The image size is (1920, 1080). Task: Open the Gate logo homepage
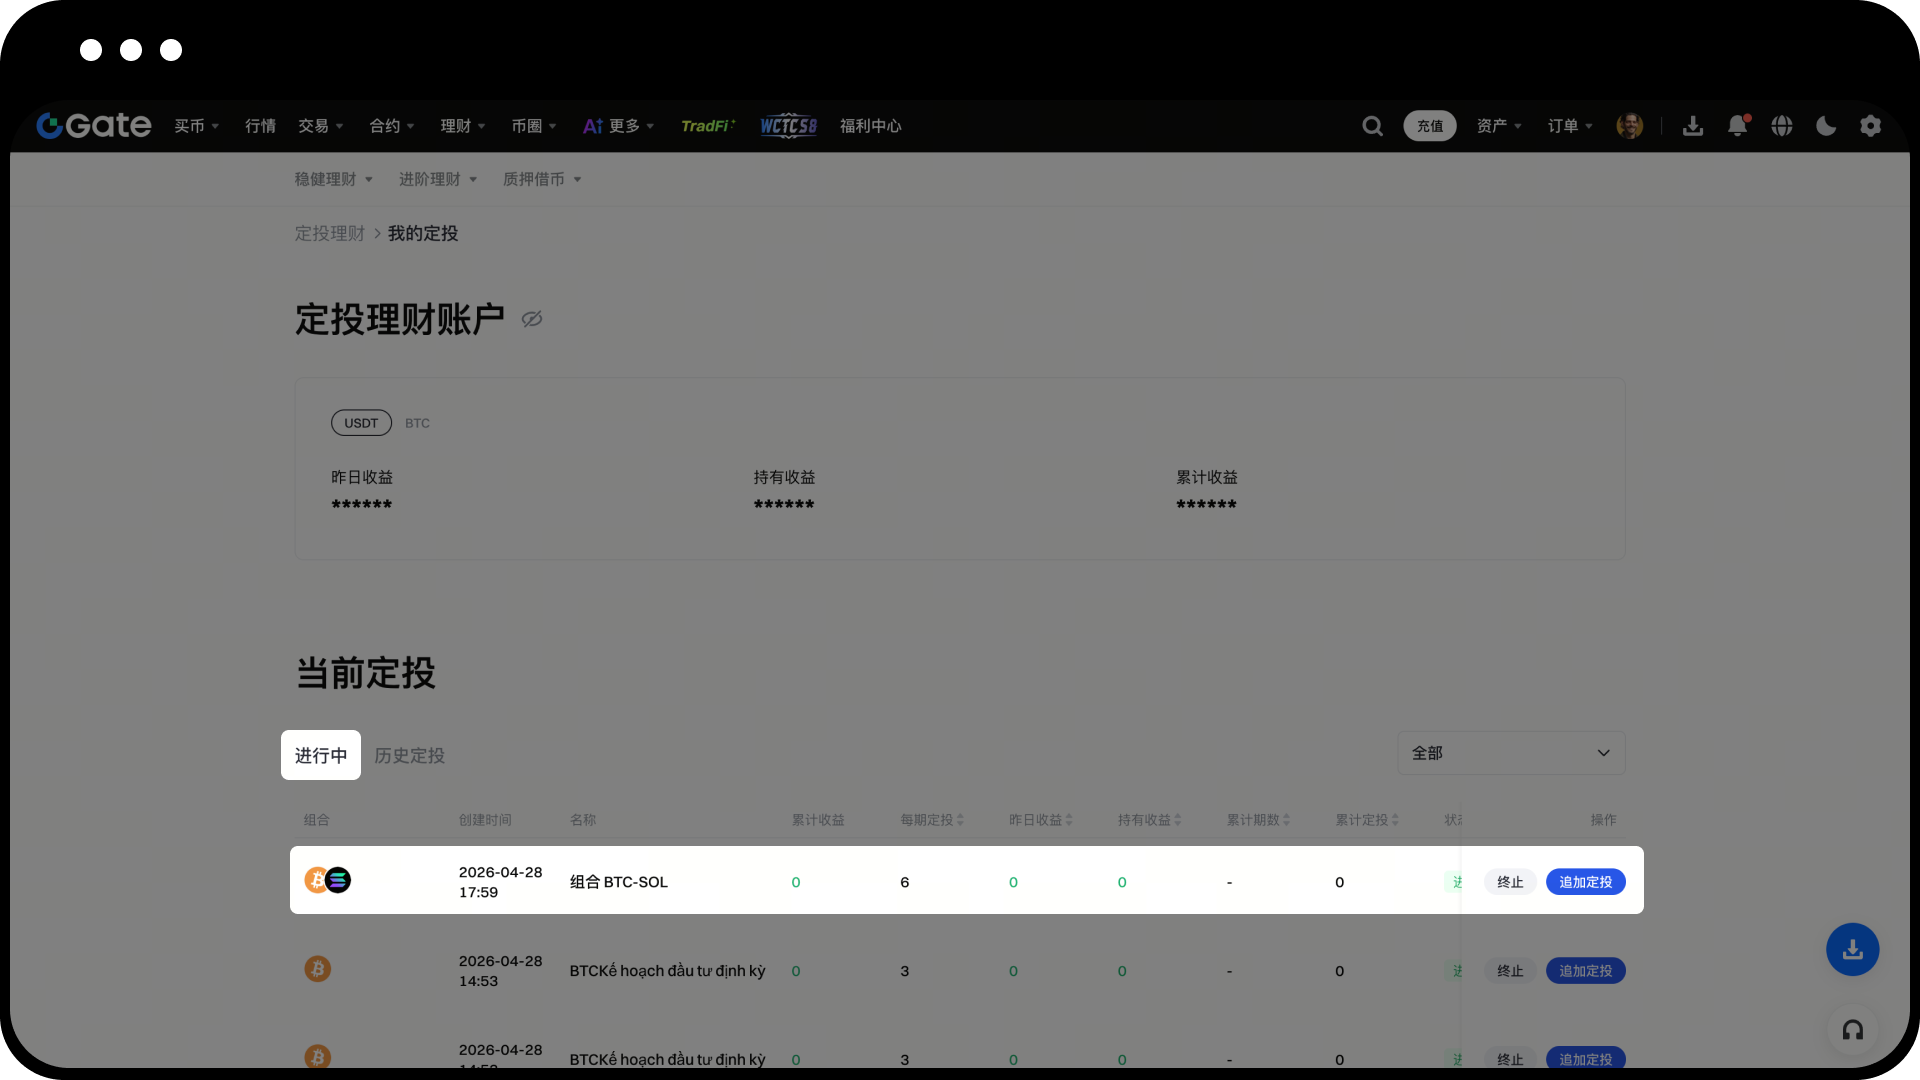(x=94, y=125)
